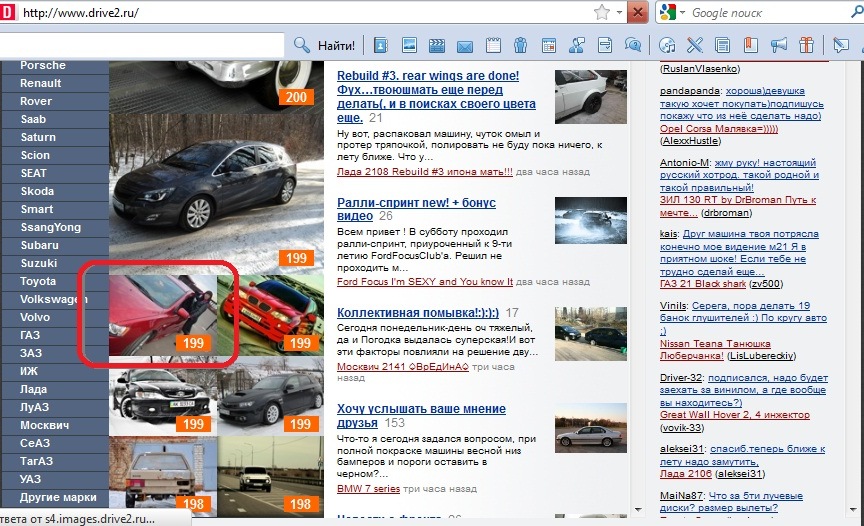864x526 pixels.
Task: Open the search engine selector dropdown arrow
Action: [682, 12]
